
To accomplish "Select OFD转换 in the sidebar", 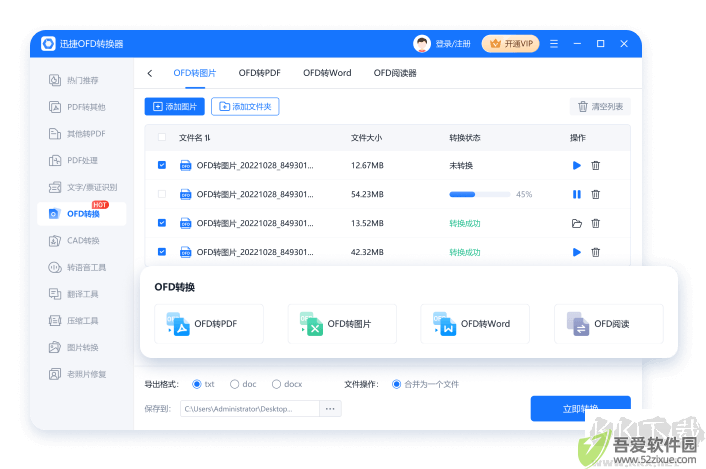I will (81, 214).
